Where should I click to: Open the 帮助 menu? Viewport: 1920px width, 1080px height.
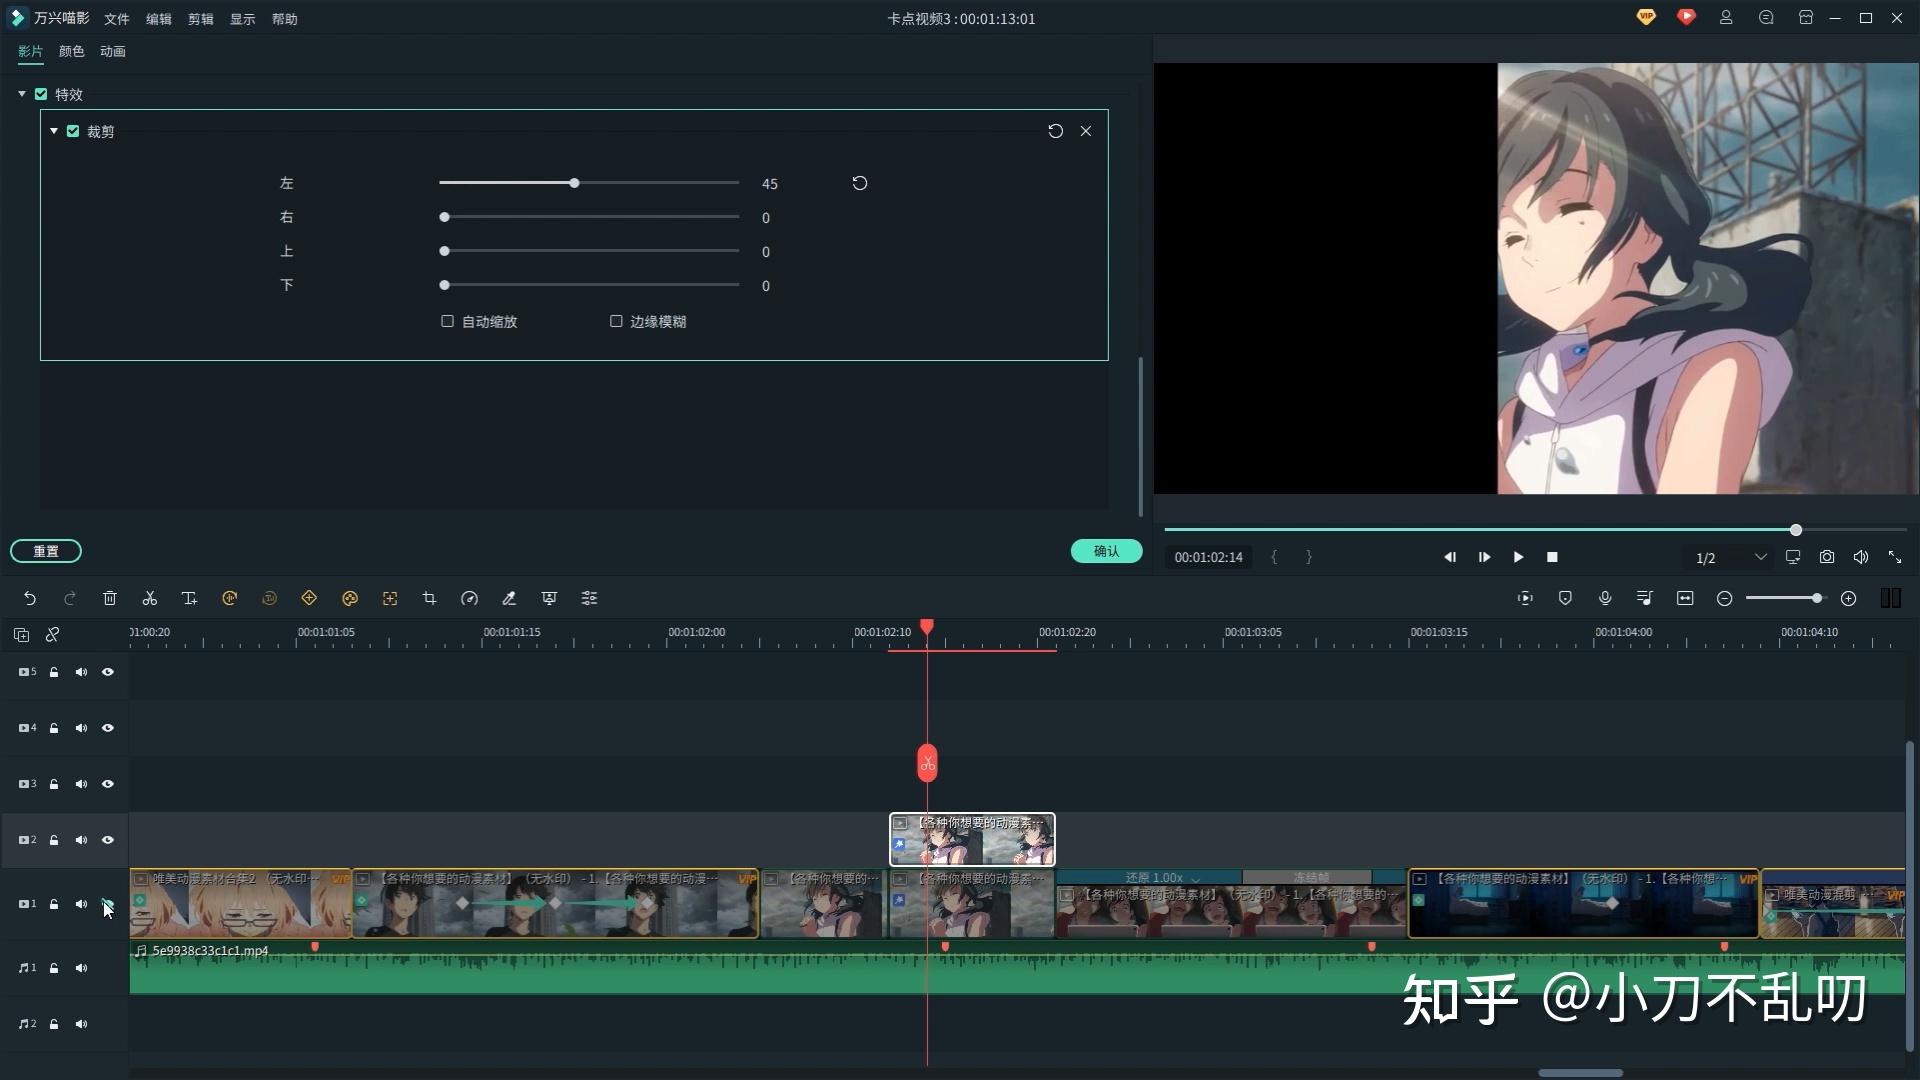[x=285, y=19]
